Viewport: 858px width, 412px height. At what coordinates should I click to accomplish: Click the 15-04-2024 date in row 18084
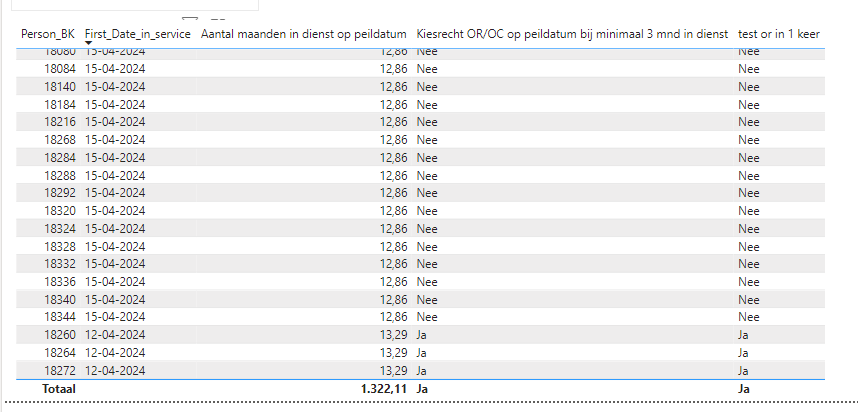point(115,69)
